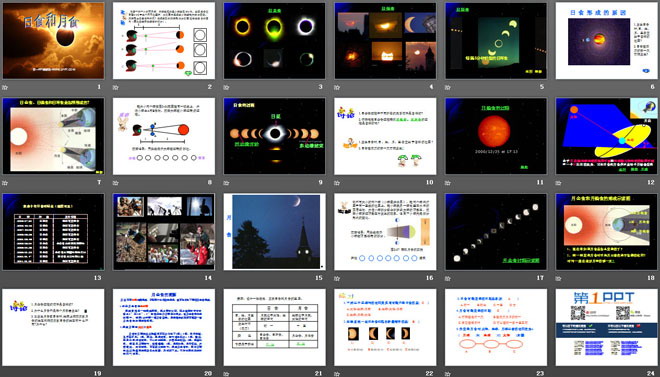
Task: Select slide 20 with blue text paragraphs
Action: click(x=164, y=327)
